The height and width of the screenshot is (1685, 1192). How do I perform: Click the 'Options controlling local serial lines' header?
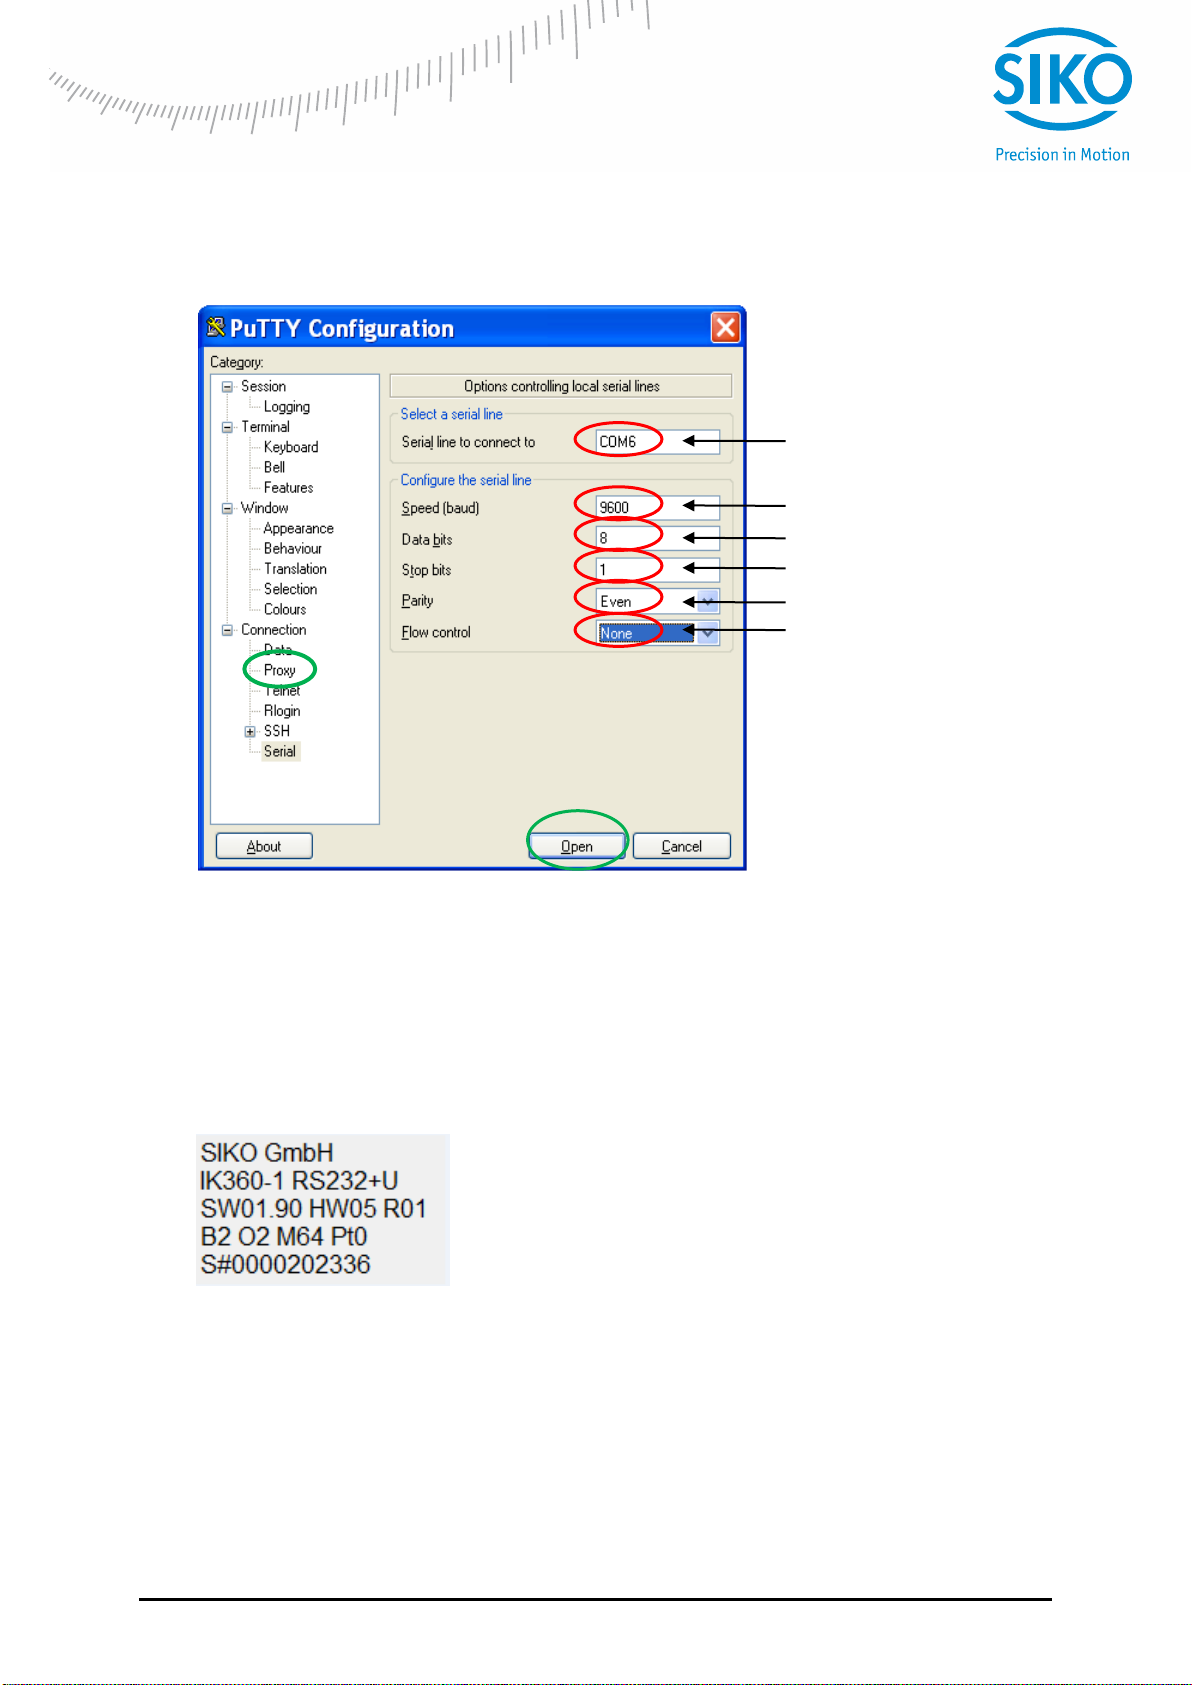pos(561,386)
